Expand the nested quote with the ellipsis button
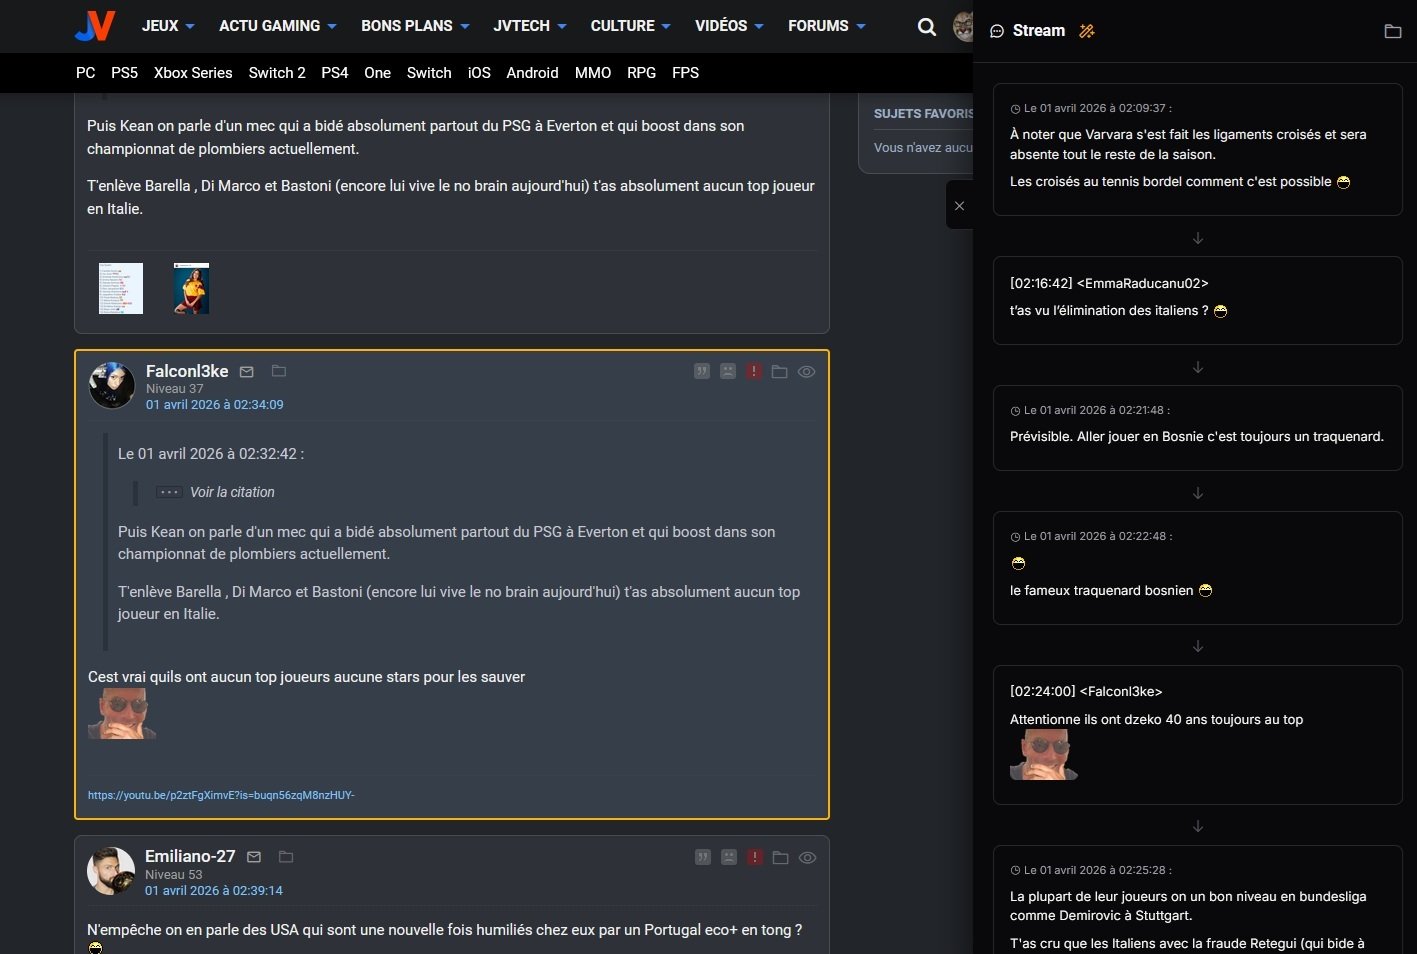The width and height of the screenshot is (1417, 954). pyautogui.click(x=169, y=492)
